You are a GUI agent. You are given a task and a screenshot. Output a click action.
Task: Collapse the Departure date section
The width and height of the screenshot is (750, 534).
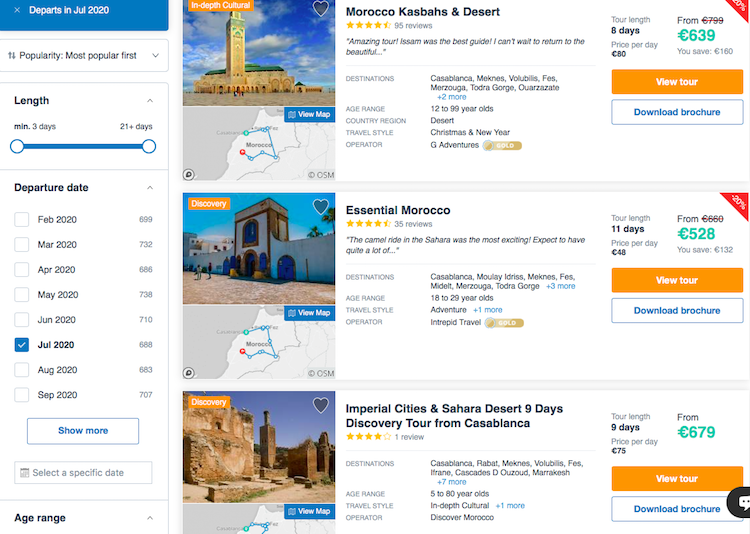coord(150,188)
